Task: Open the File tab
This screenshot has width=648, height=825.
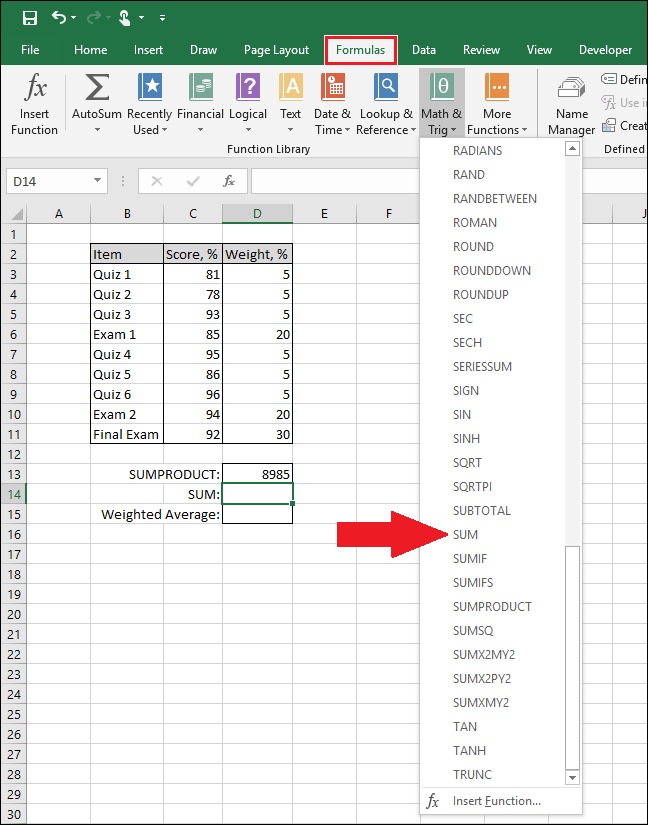Action: pos(30,50)
